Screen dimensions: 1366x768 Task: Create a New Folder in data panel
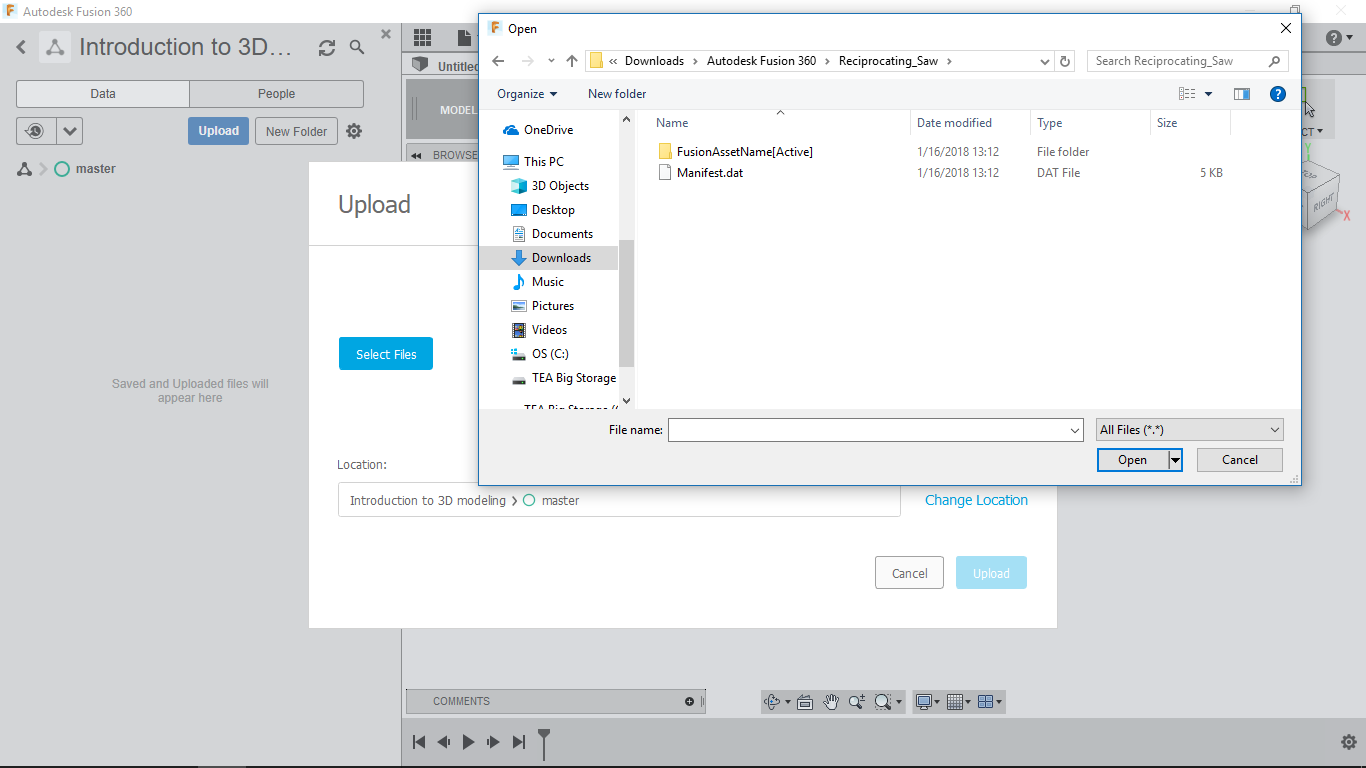(296, 131)
